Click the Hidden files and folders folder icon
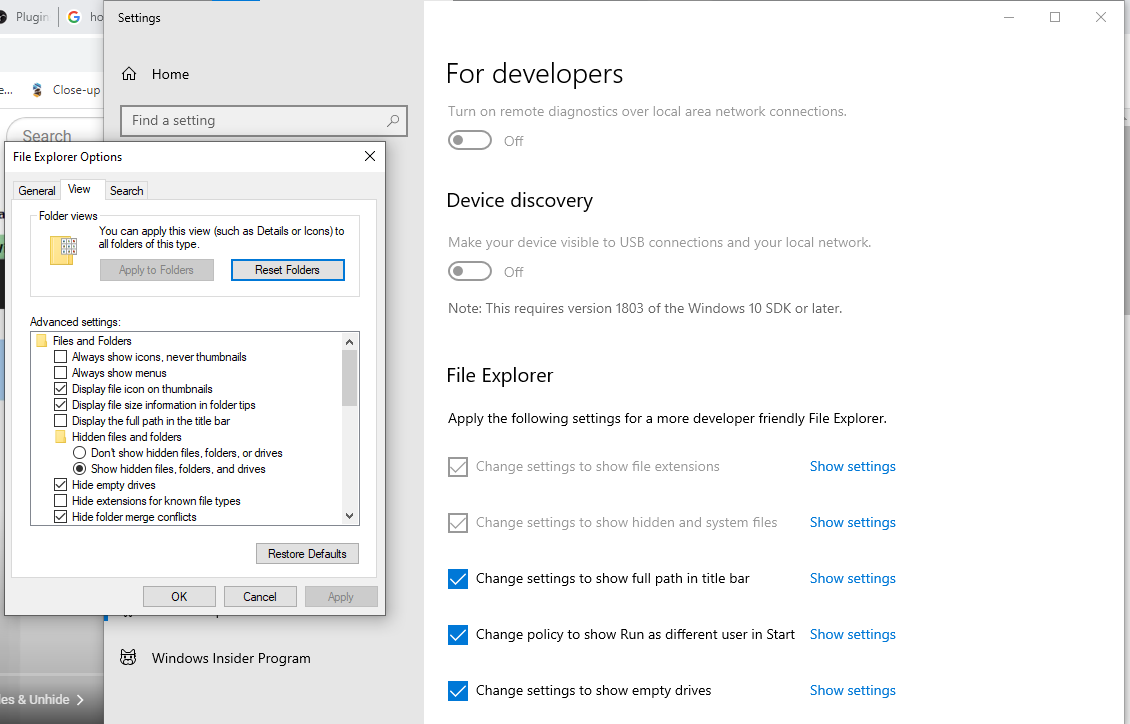1130x724 pixels. 62,436
